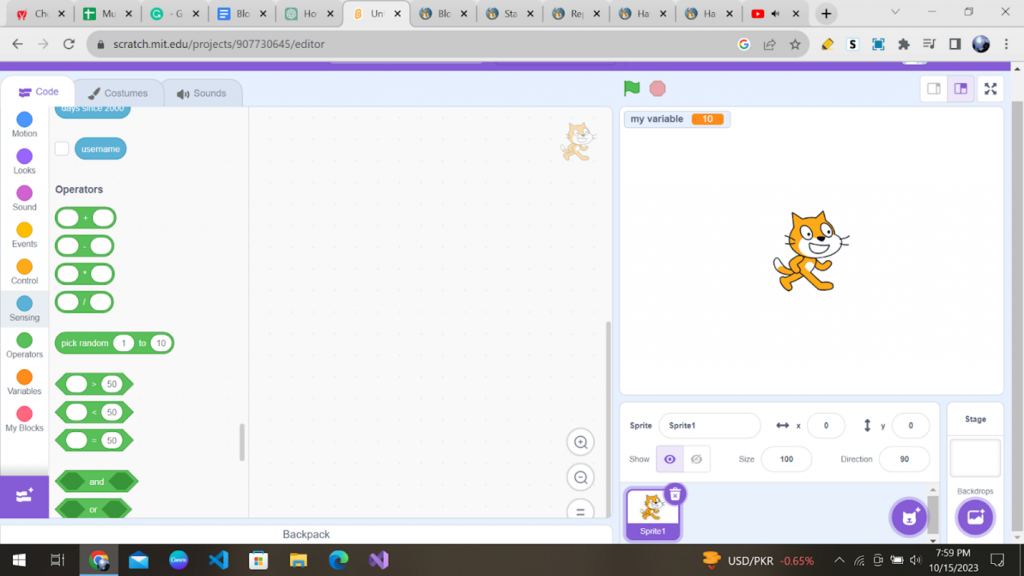Click the green flag to run project

[x=631, y=88]
